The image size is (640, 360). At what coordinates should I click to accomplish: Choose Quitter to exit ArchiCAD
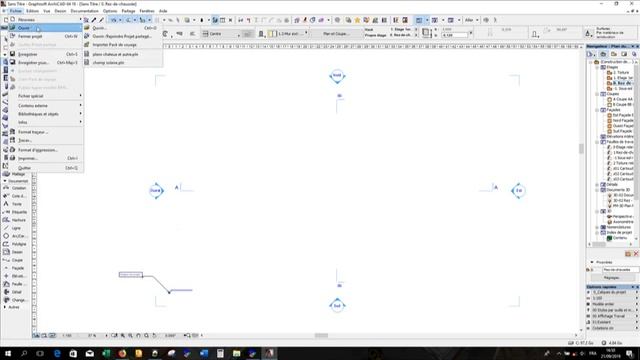point(46,168)
